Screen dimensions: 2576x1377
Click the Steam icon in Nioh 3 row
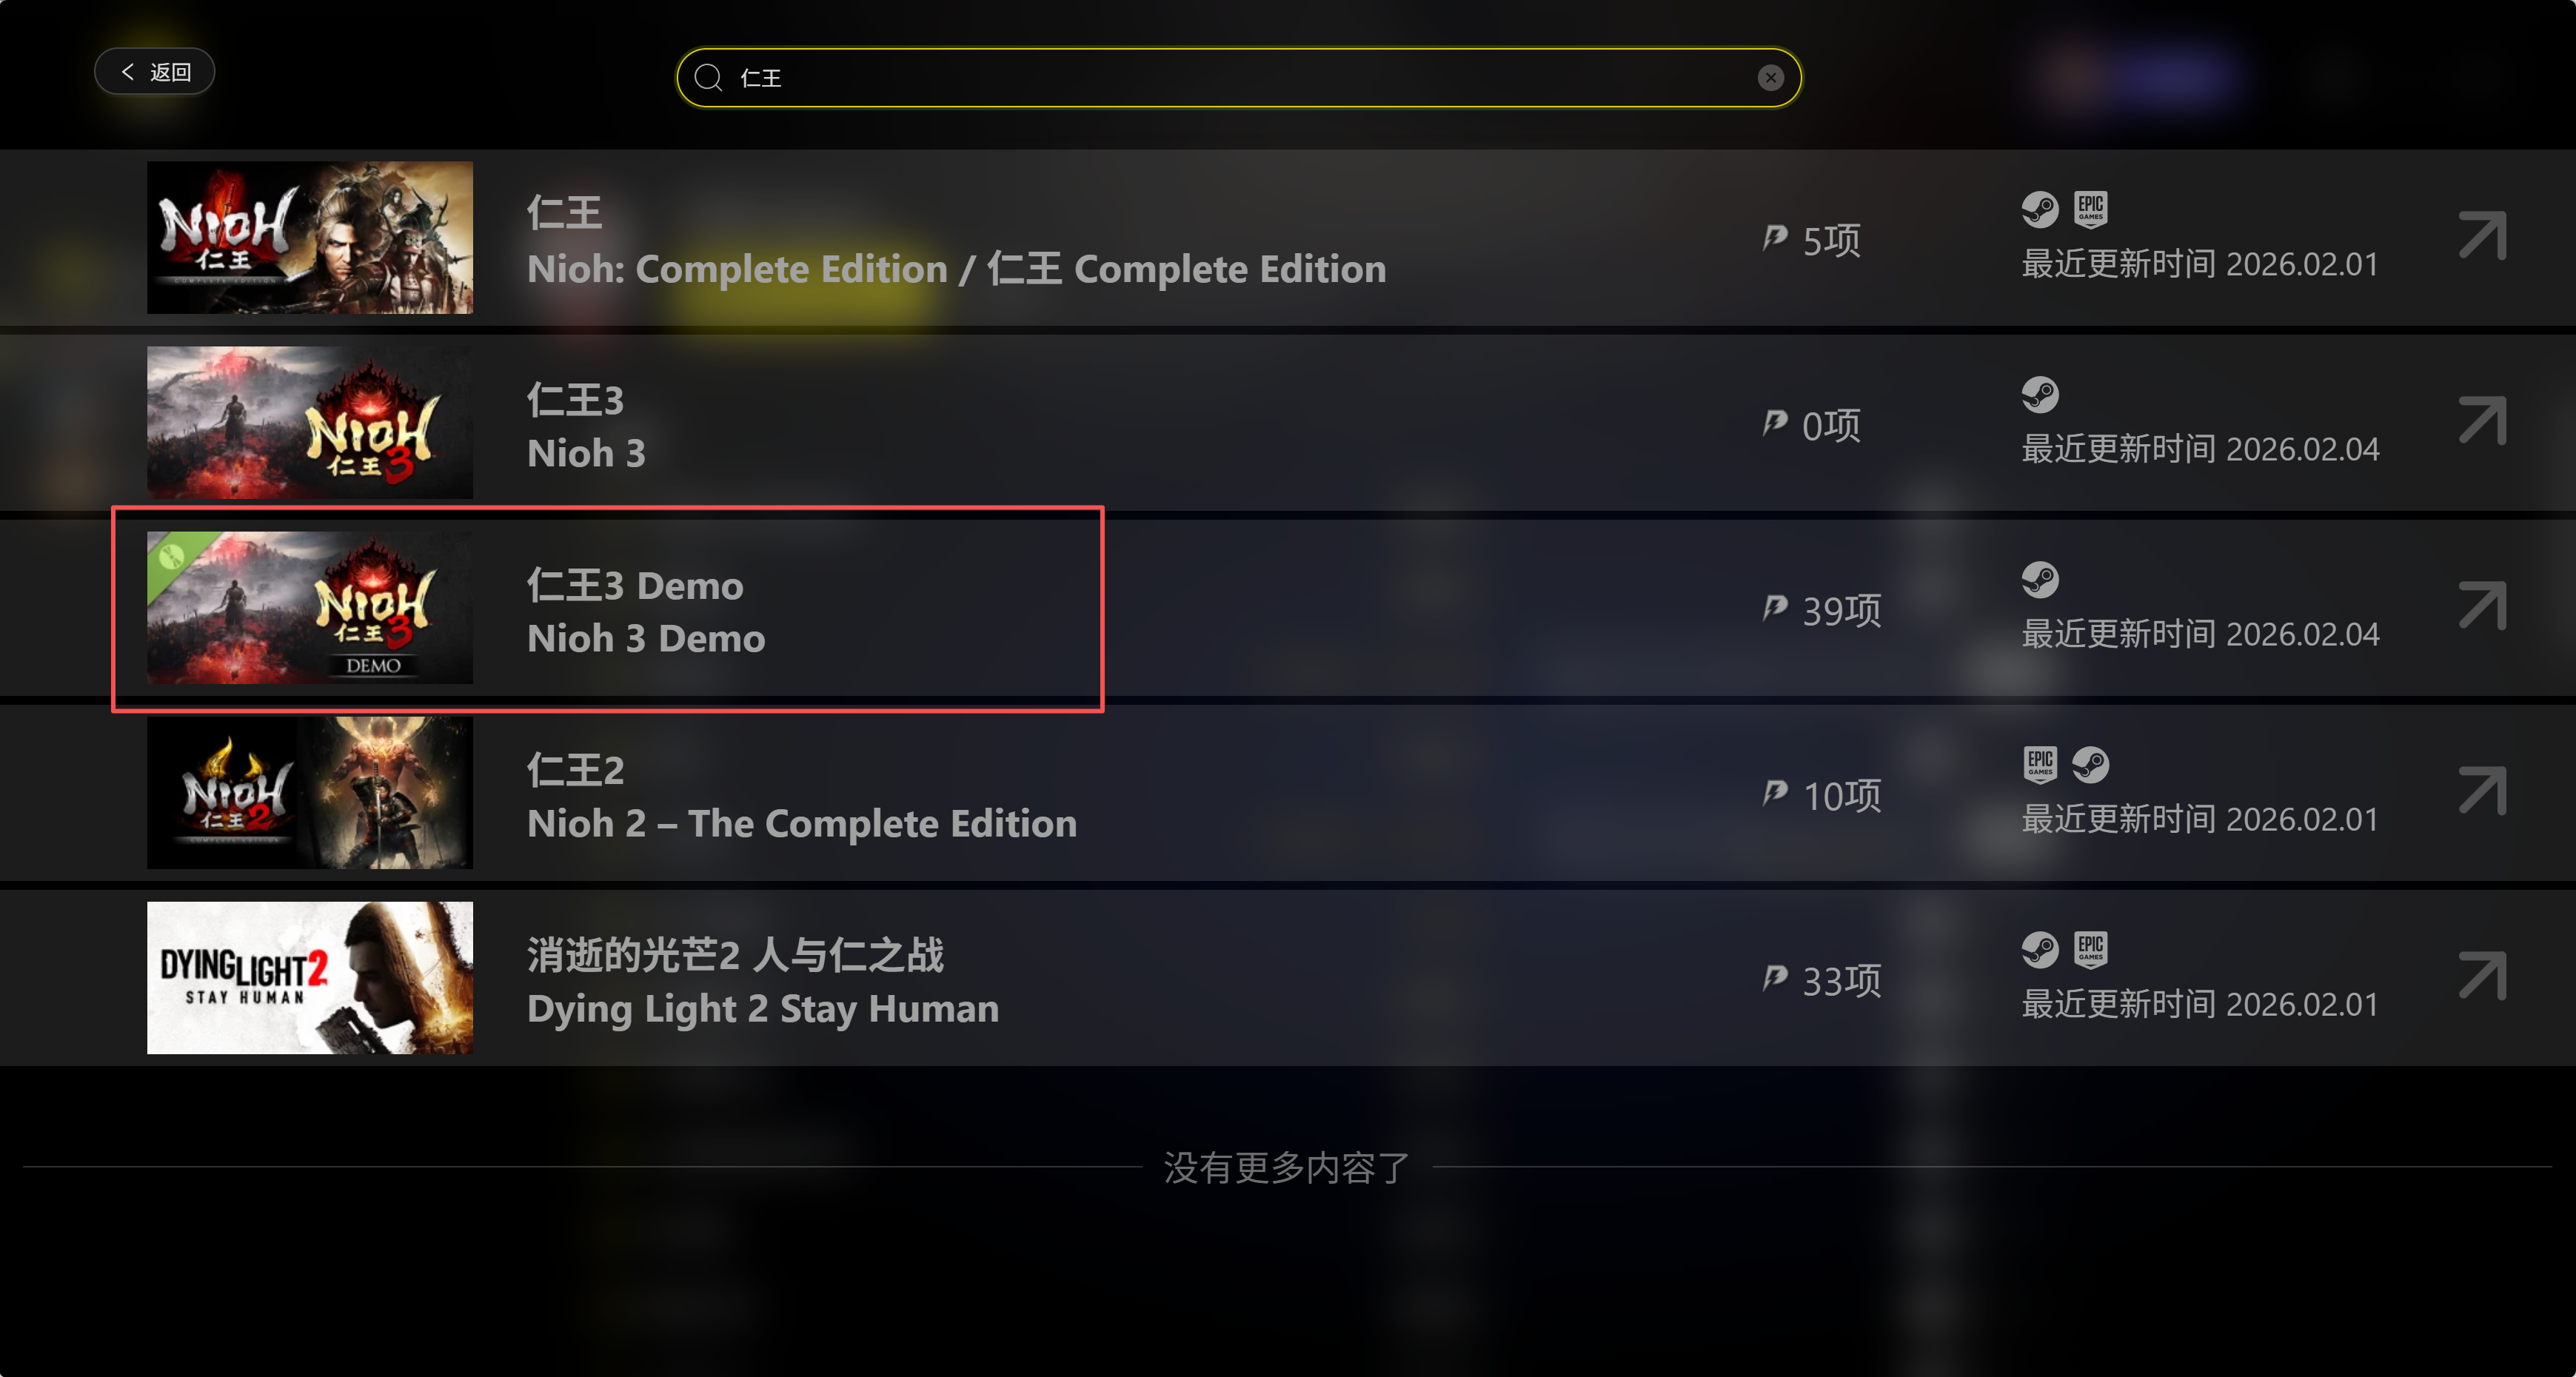[x=2040, y=394]
